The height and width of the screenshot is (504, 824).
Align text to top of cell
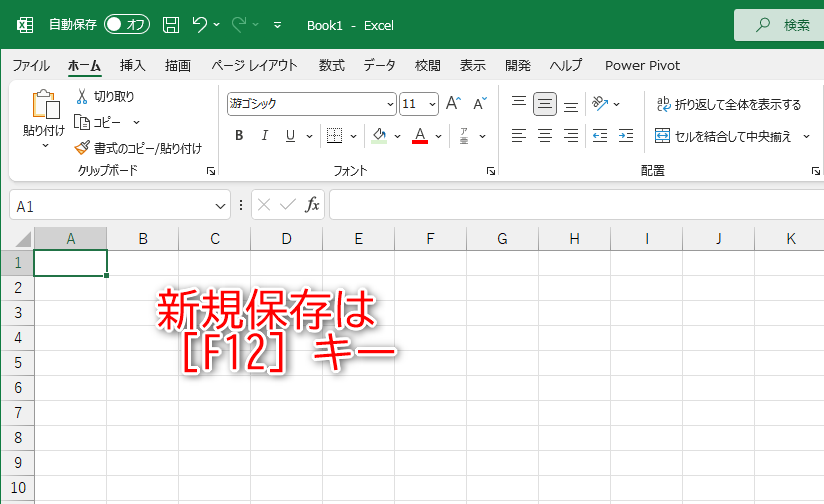tap(519, 103)
